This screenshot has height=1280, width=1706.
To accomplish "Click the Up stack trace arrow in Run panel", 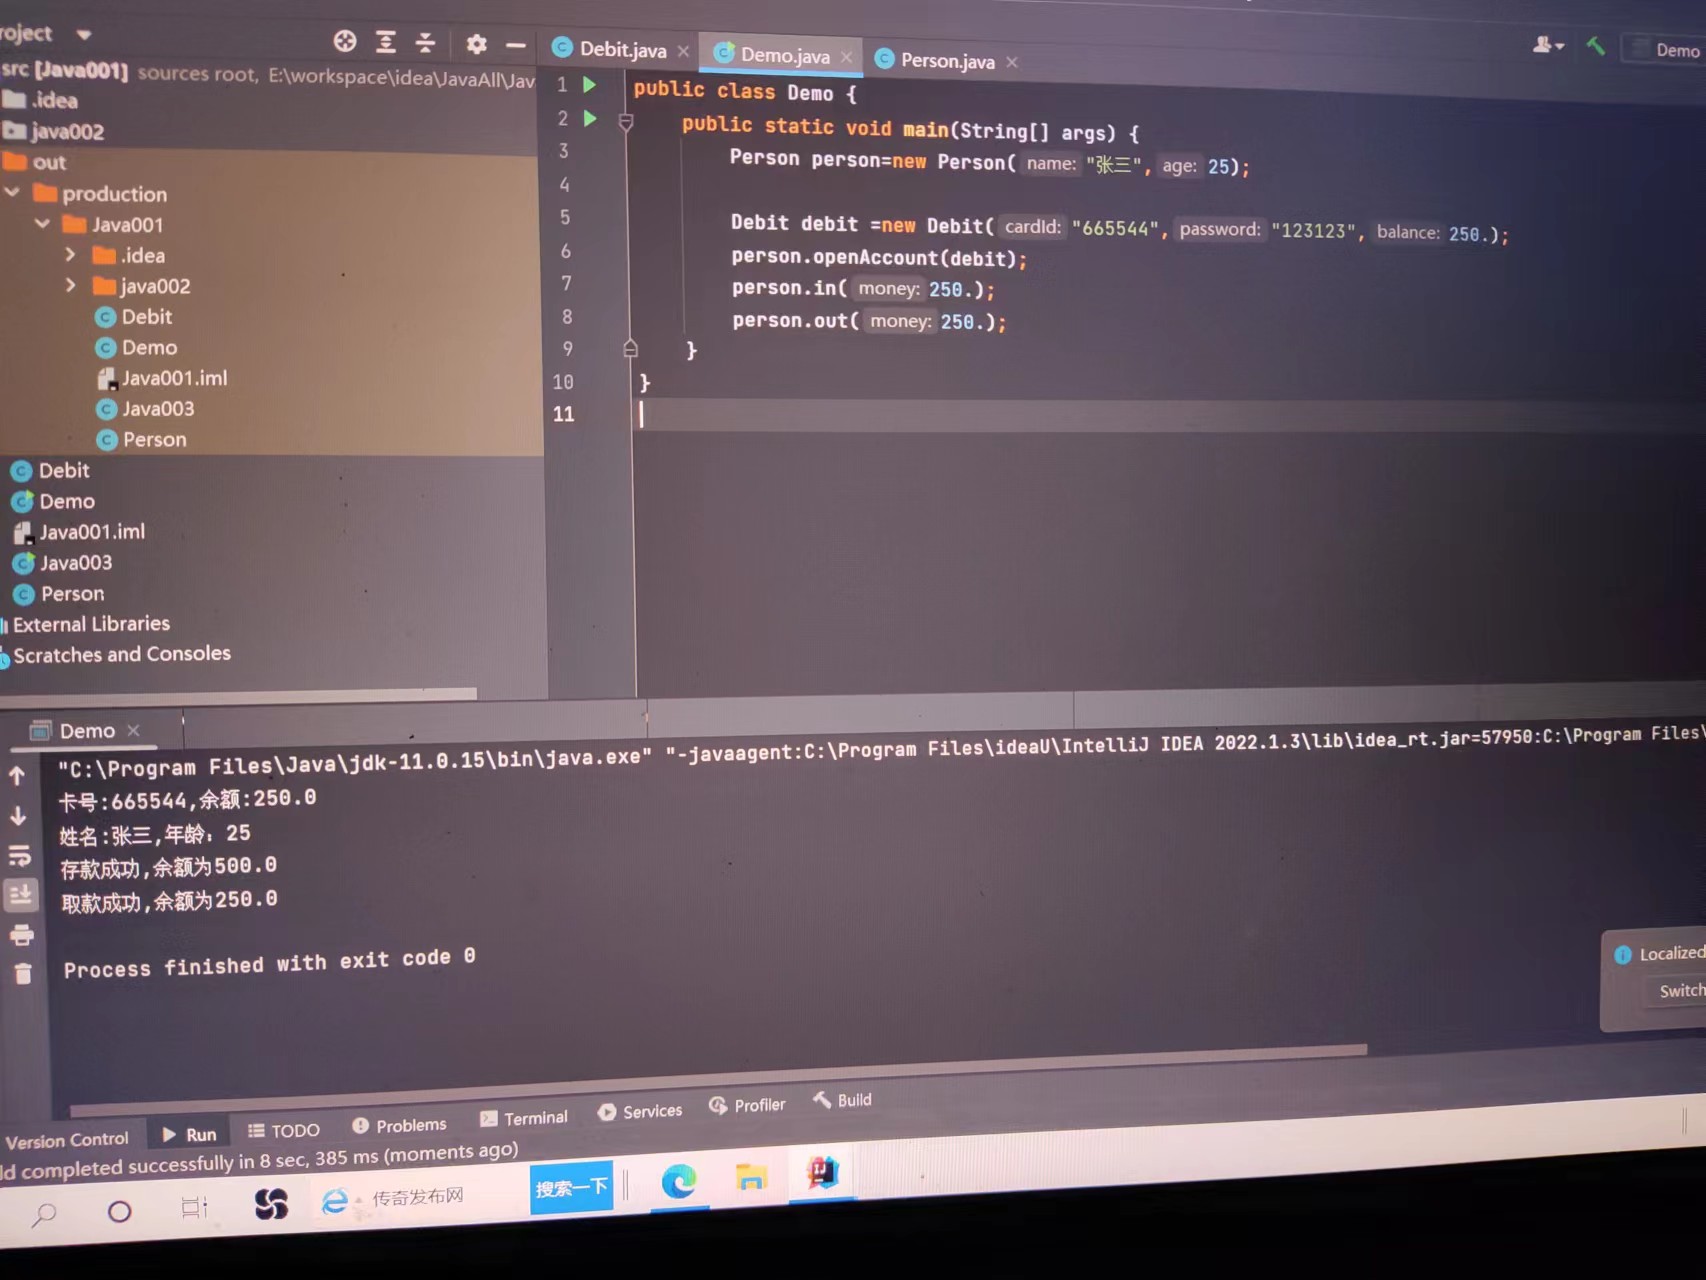I will click(x=17, y=775).
